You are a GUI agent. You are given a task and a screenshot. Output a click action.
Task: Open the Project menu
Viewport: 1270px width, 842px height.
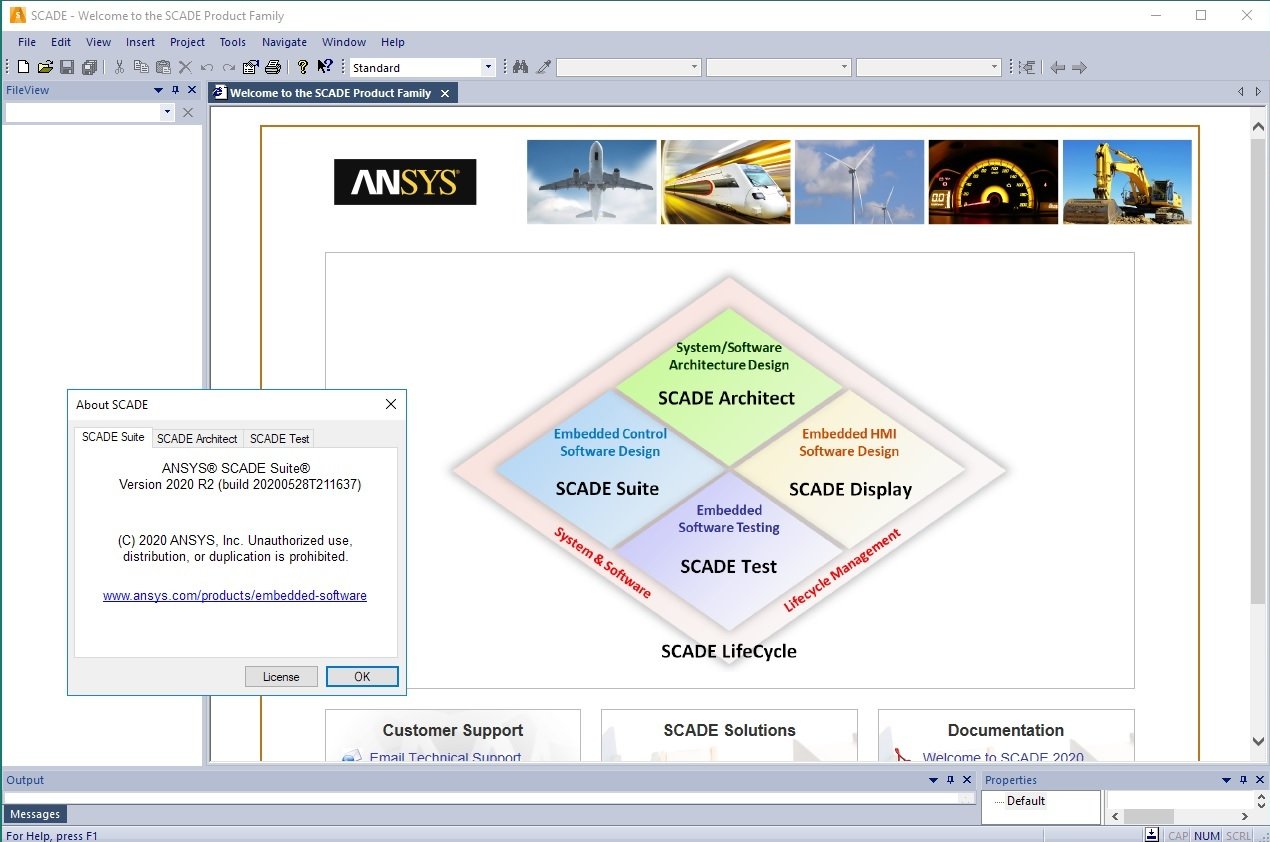coord(187,42)
